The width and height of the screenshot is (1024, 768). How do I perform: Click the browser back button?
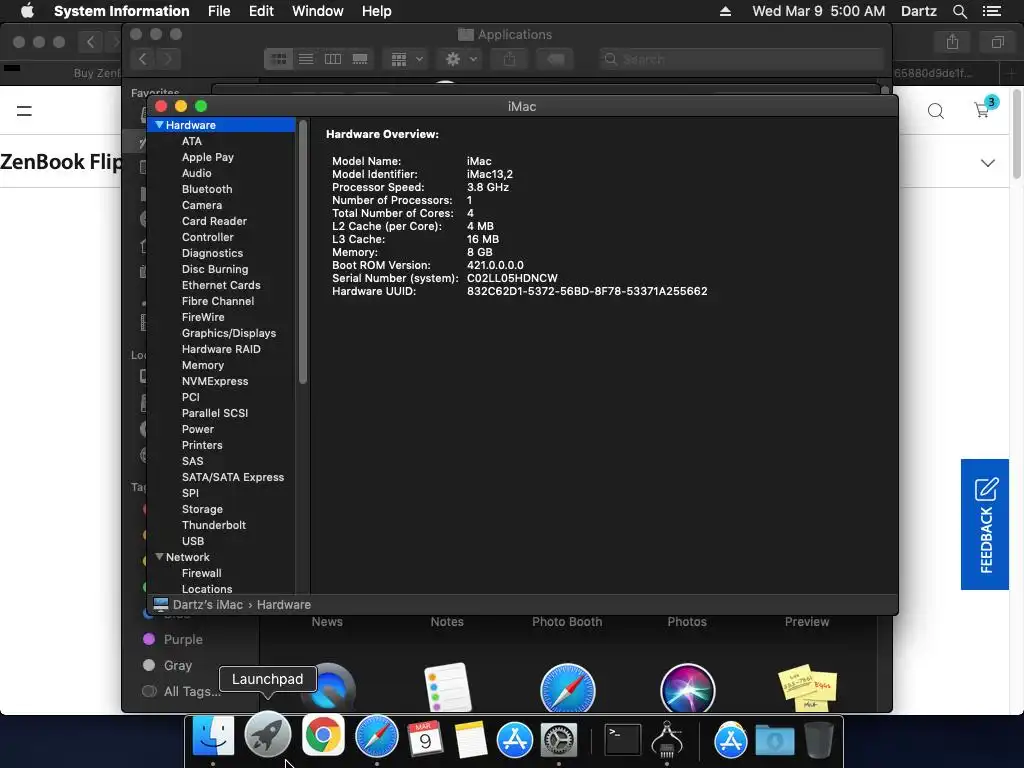[90, 42]
